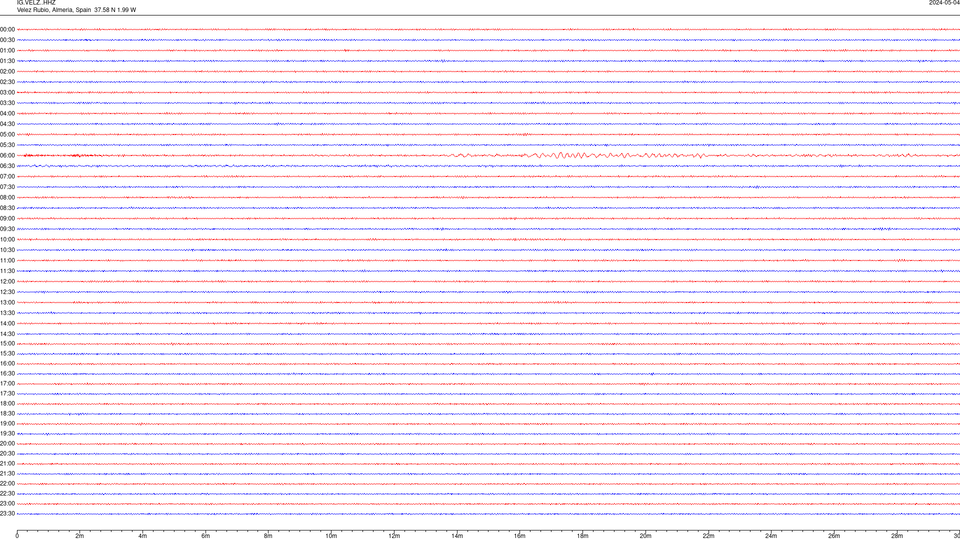Pick the 16:00 trace label

tap(7, 364)
